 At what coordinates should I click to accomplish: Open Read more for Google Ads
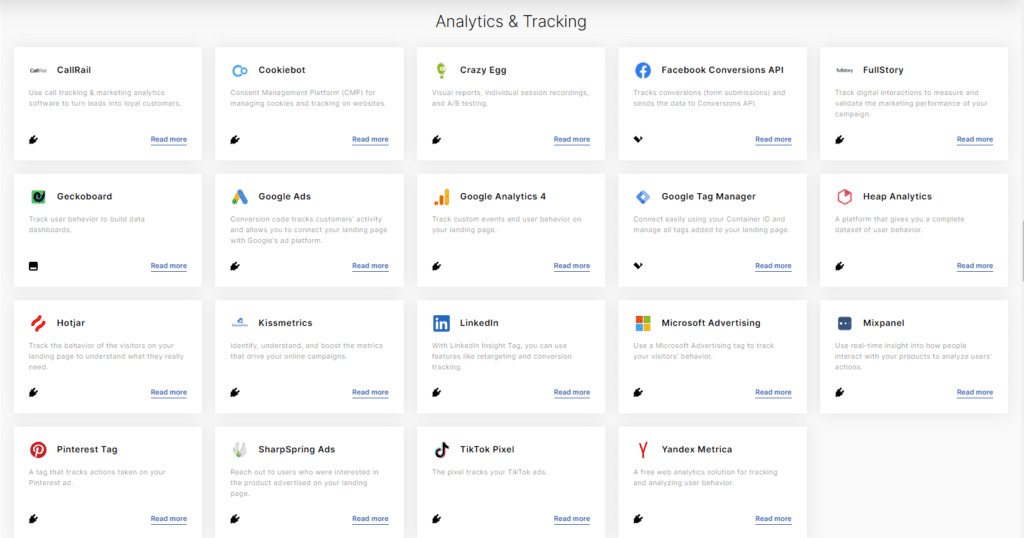point(370,266)
